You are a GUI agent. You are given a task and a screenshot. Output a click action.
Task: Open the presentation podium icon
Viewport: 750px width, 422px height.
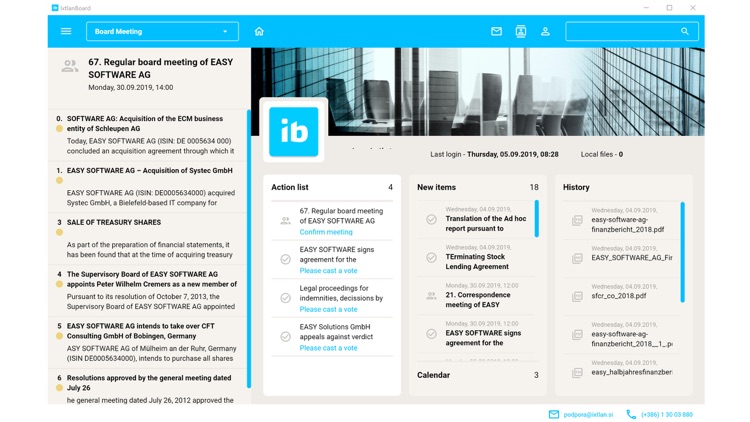point(521,32)
